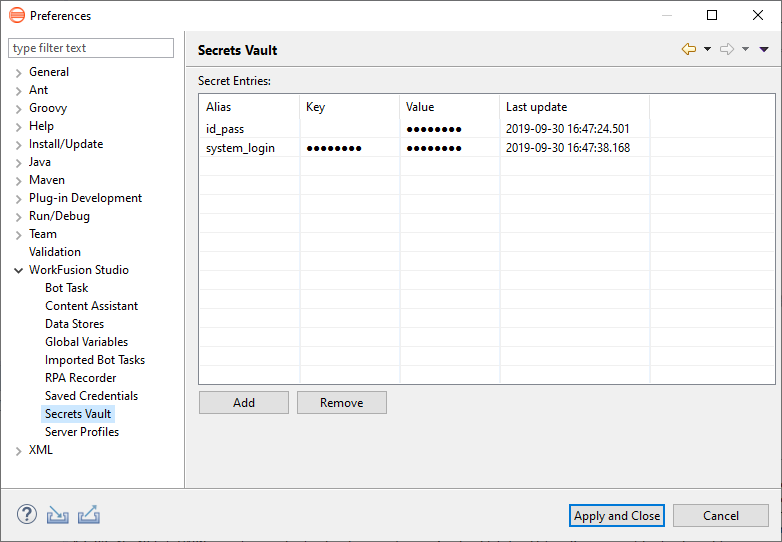Focus the type filter text field

(x=91, y=48)
